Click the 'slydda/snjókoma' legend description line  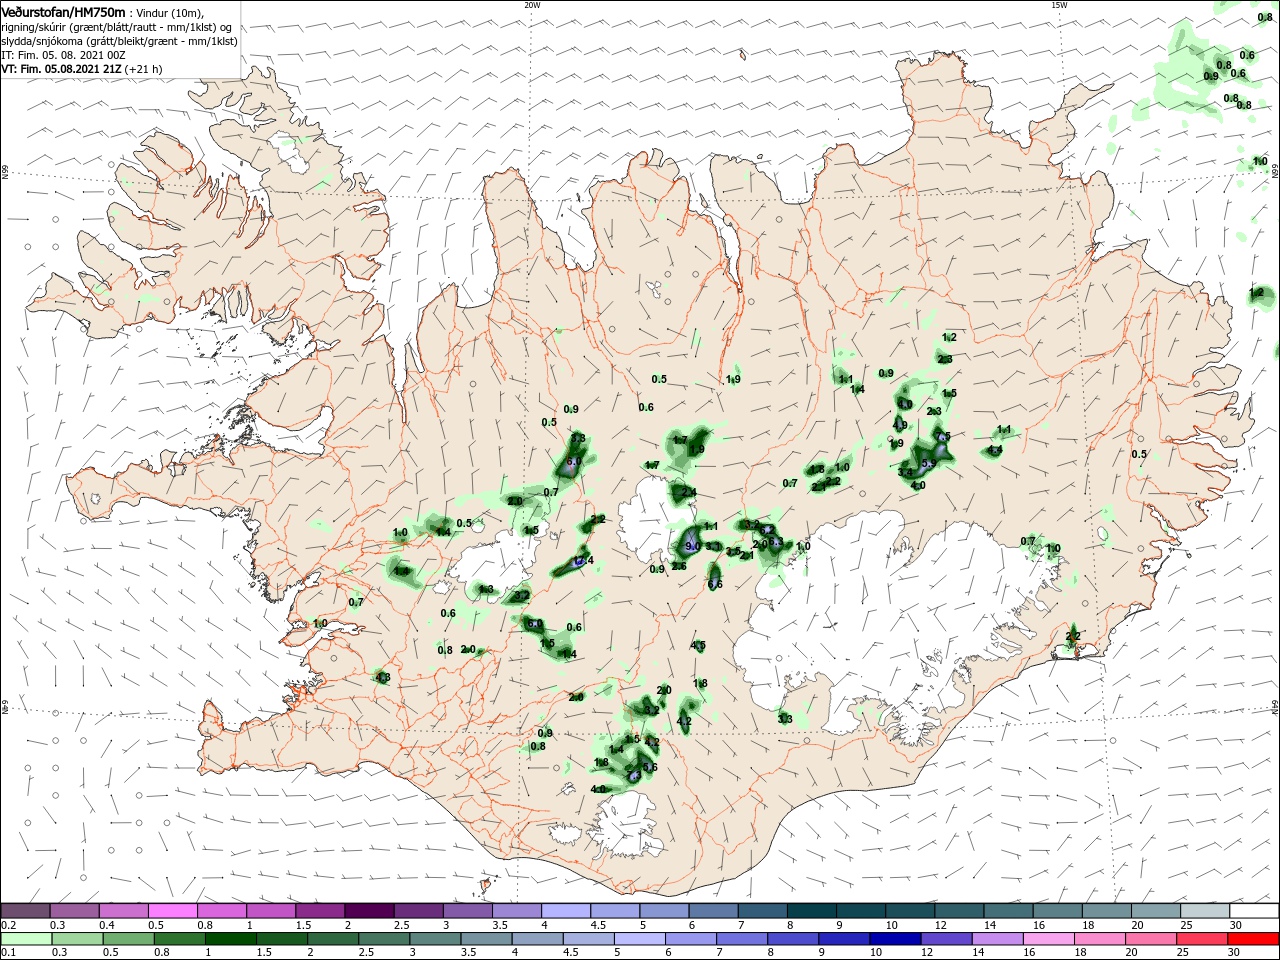click(x=119, y=41)
